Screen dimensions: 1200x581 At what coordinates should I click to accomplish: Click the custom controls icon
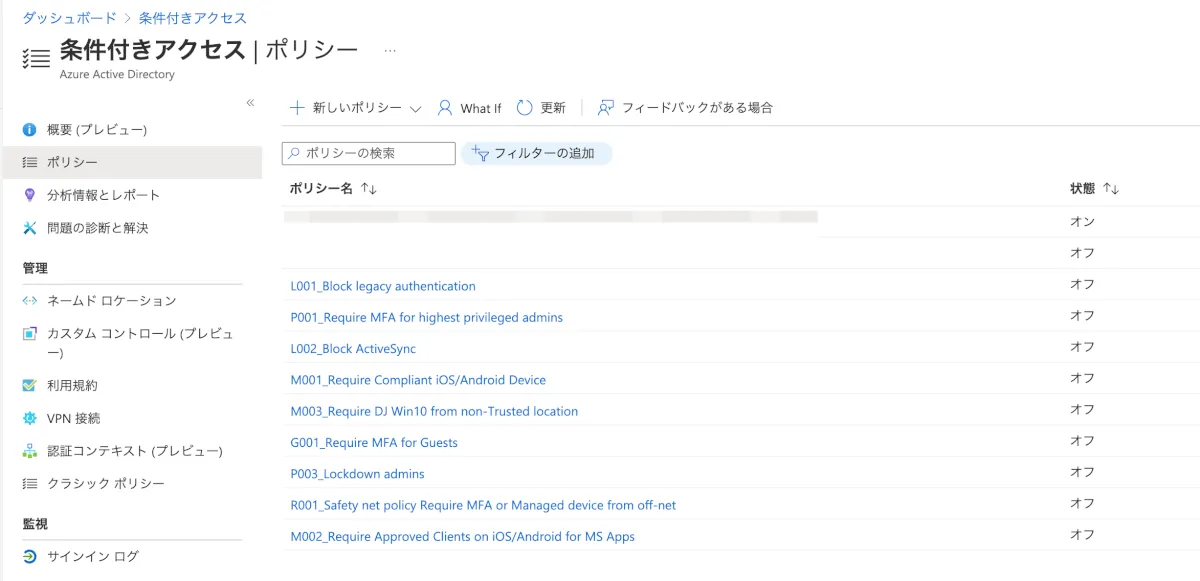pos(29,334)
